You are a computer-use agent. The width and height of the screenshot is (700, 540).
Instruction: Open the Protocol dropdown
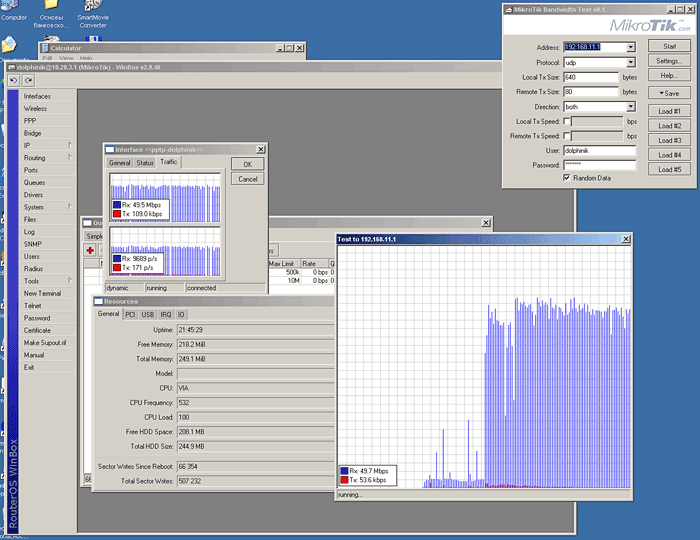pyautogui.click(x=630, y=62)
